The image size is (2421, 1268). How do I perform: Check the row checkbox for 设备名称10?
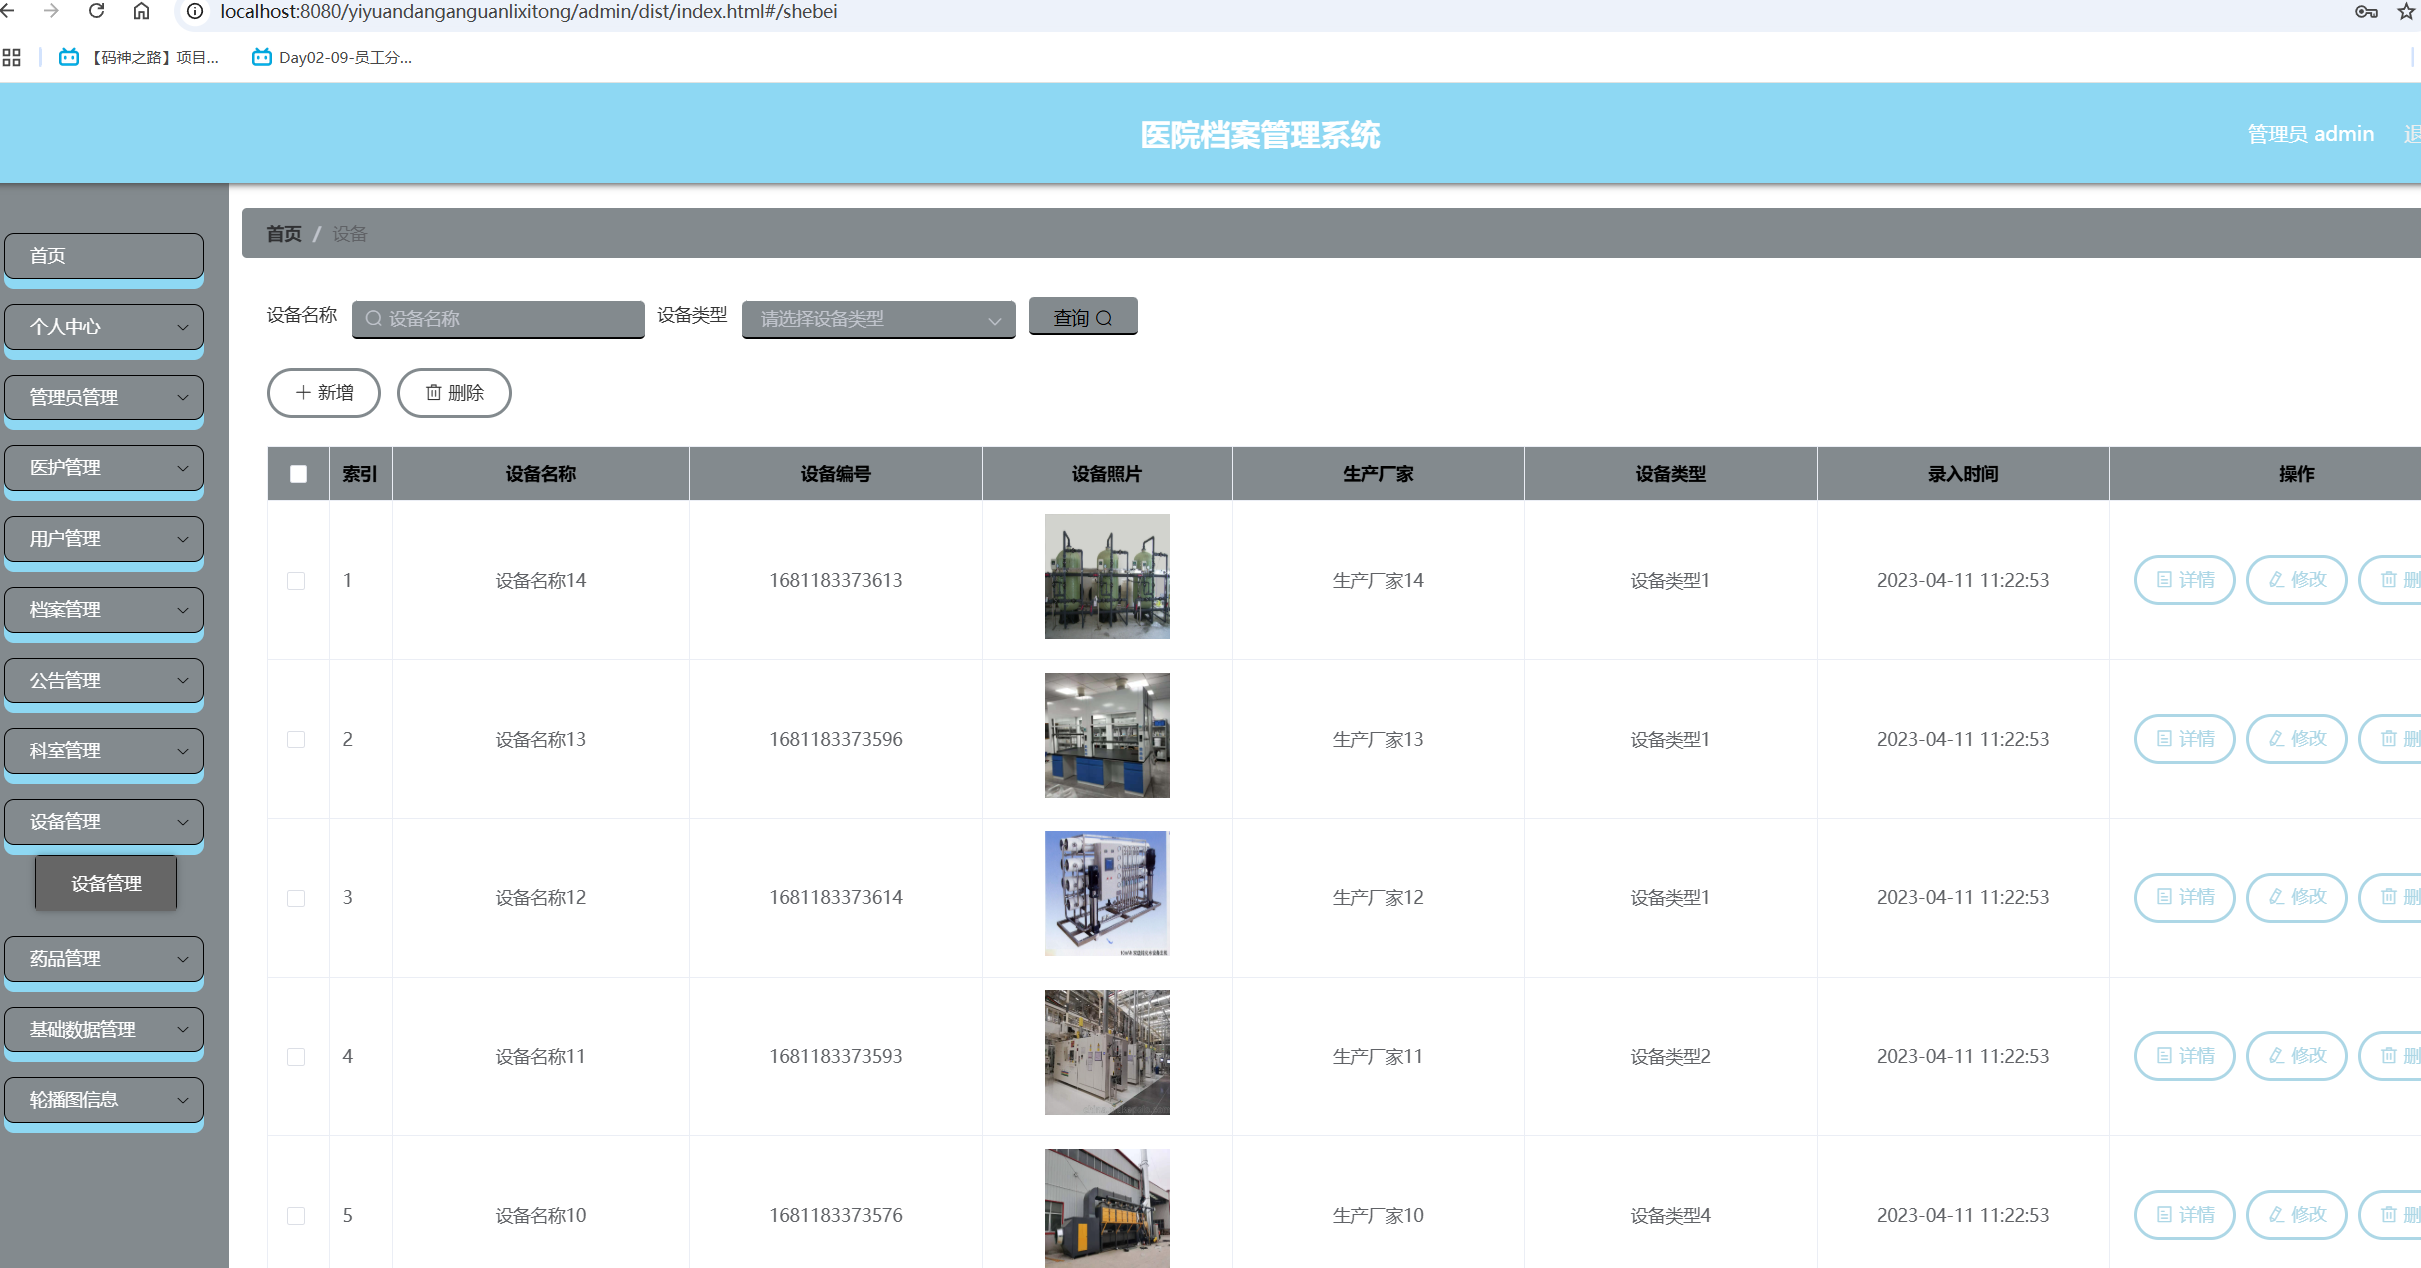[296, 1216]
